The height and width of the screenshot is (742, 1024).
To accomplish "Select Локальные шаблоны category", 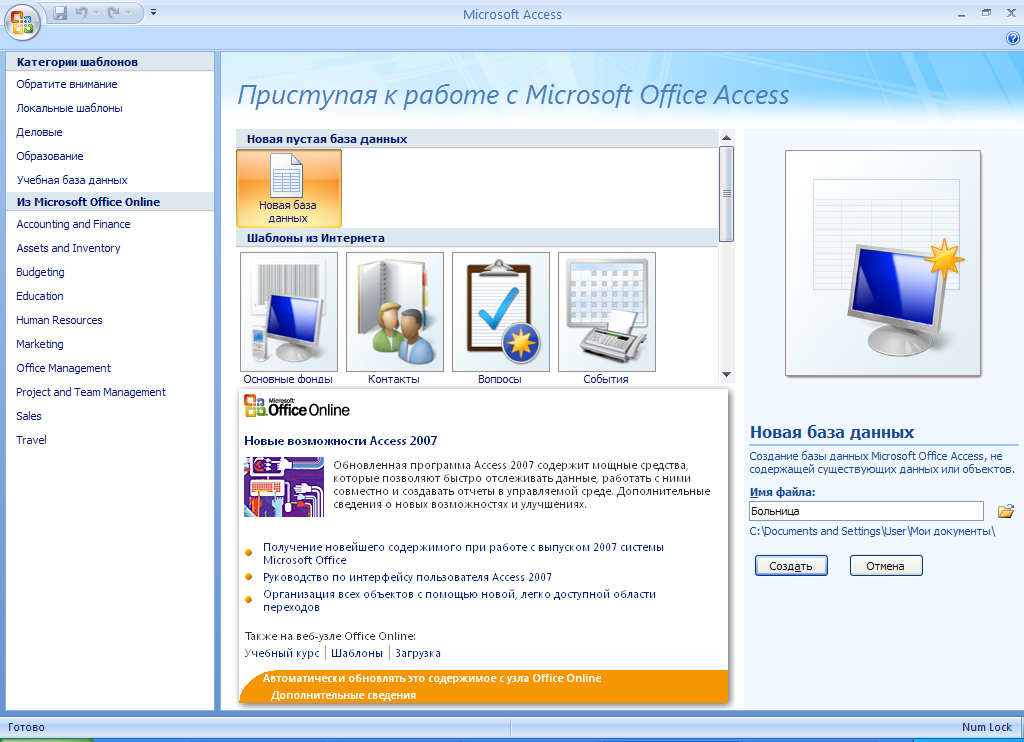I will pyautogui.click(x=69, y=108).
